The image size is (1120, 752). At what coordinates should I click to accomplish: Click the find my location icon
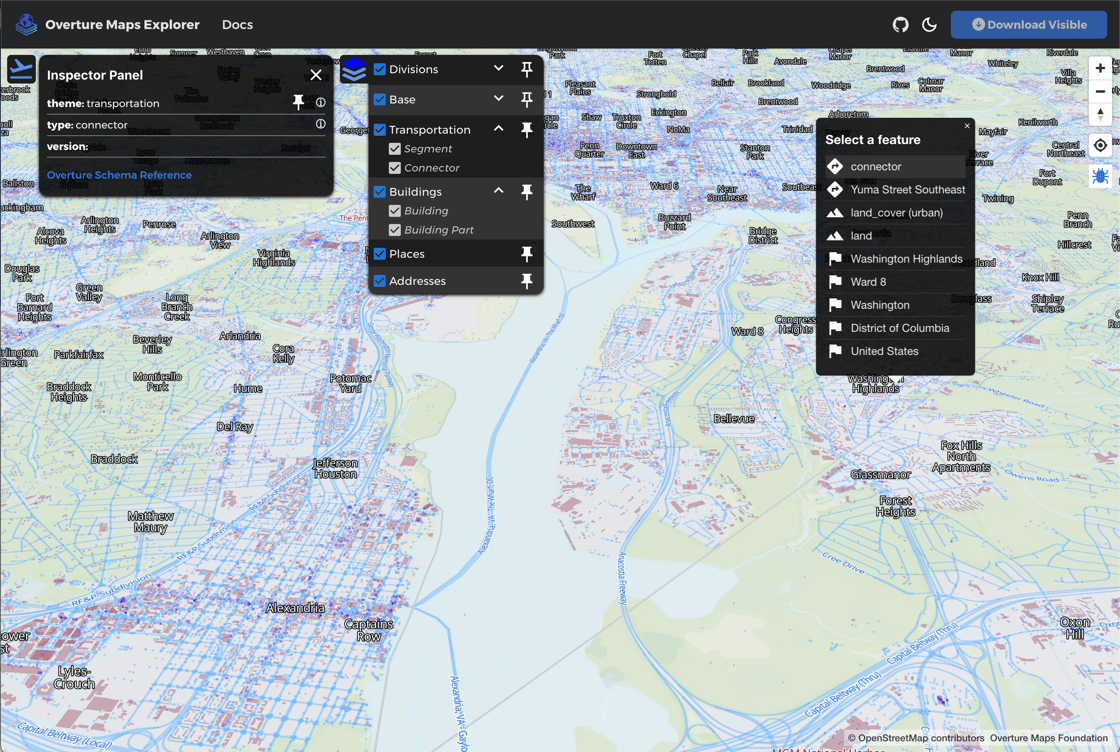tap(1100, 146)
